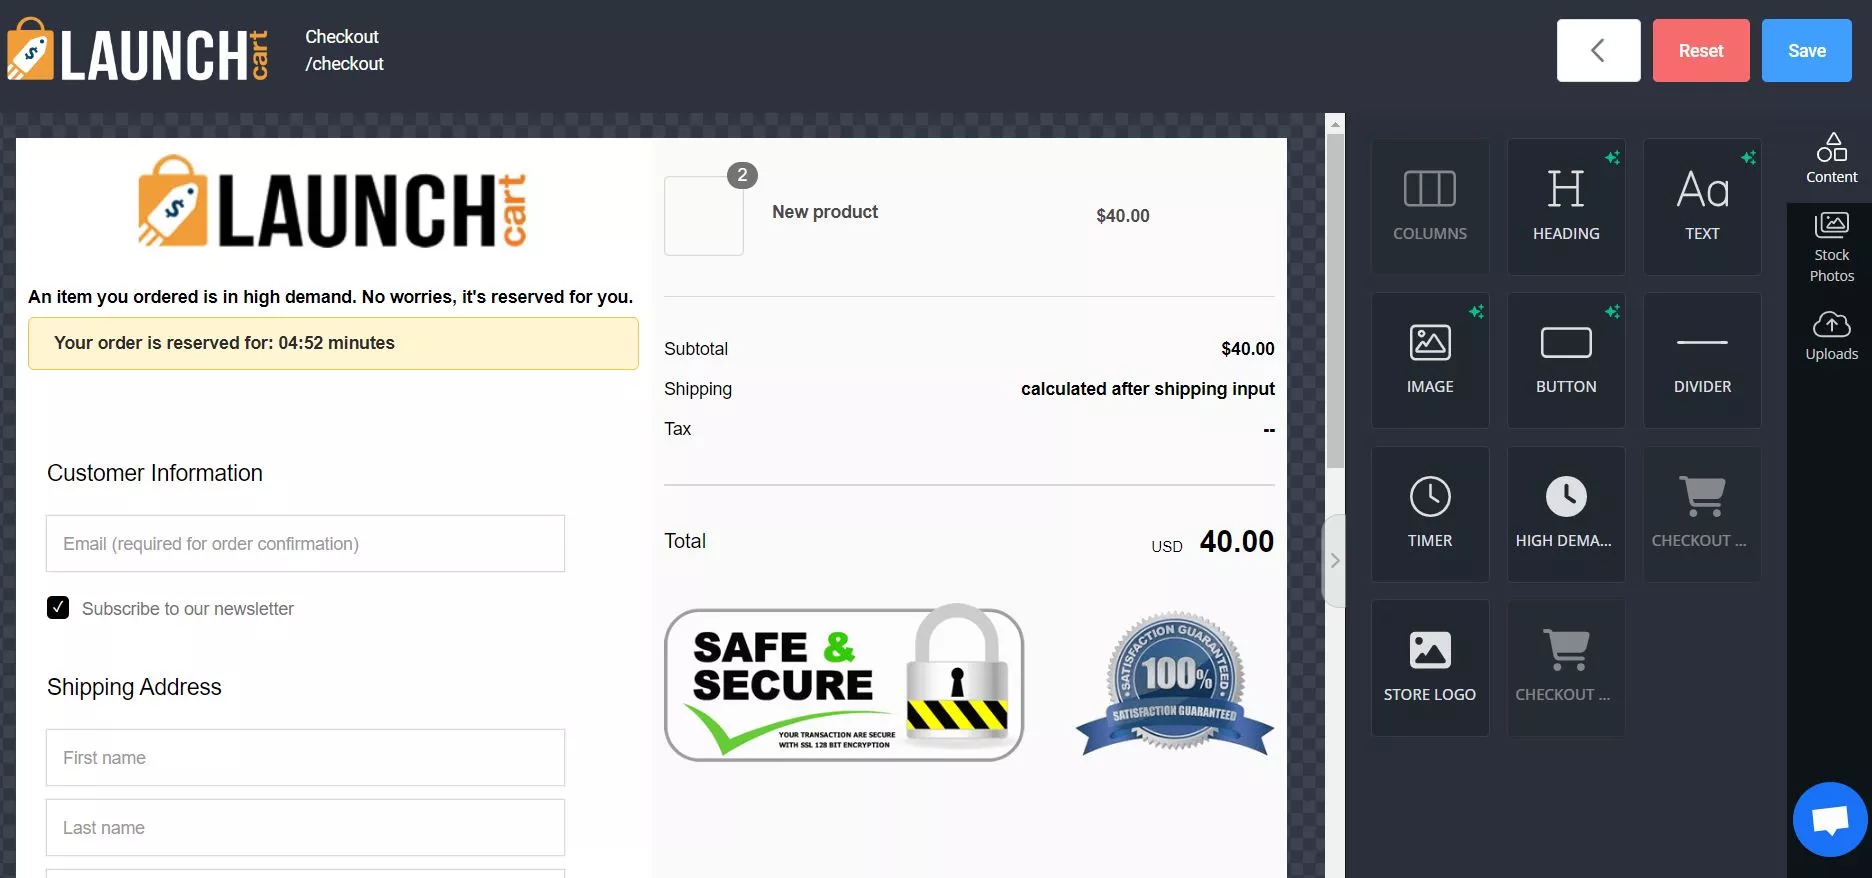Click the preview vertical scrollbar
The image size is (1872, 878).
[1335, 300]
